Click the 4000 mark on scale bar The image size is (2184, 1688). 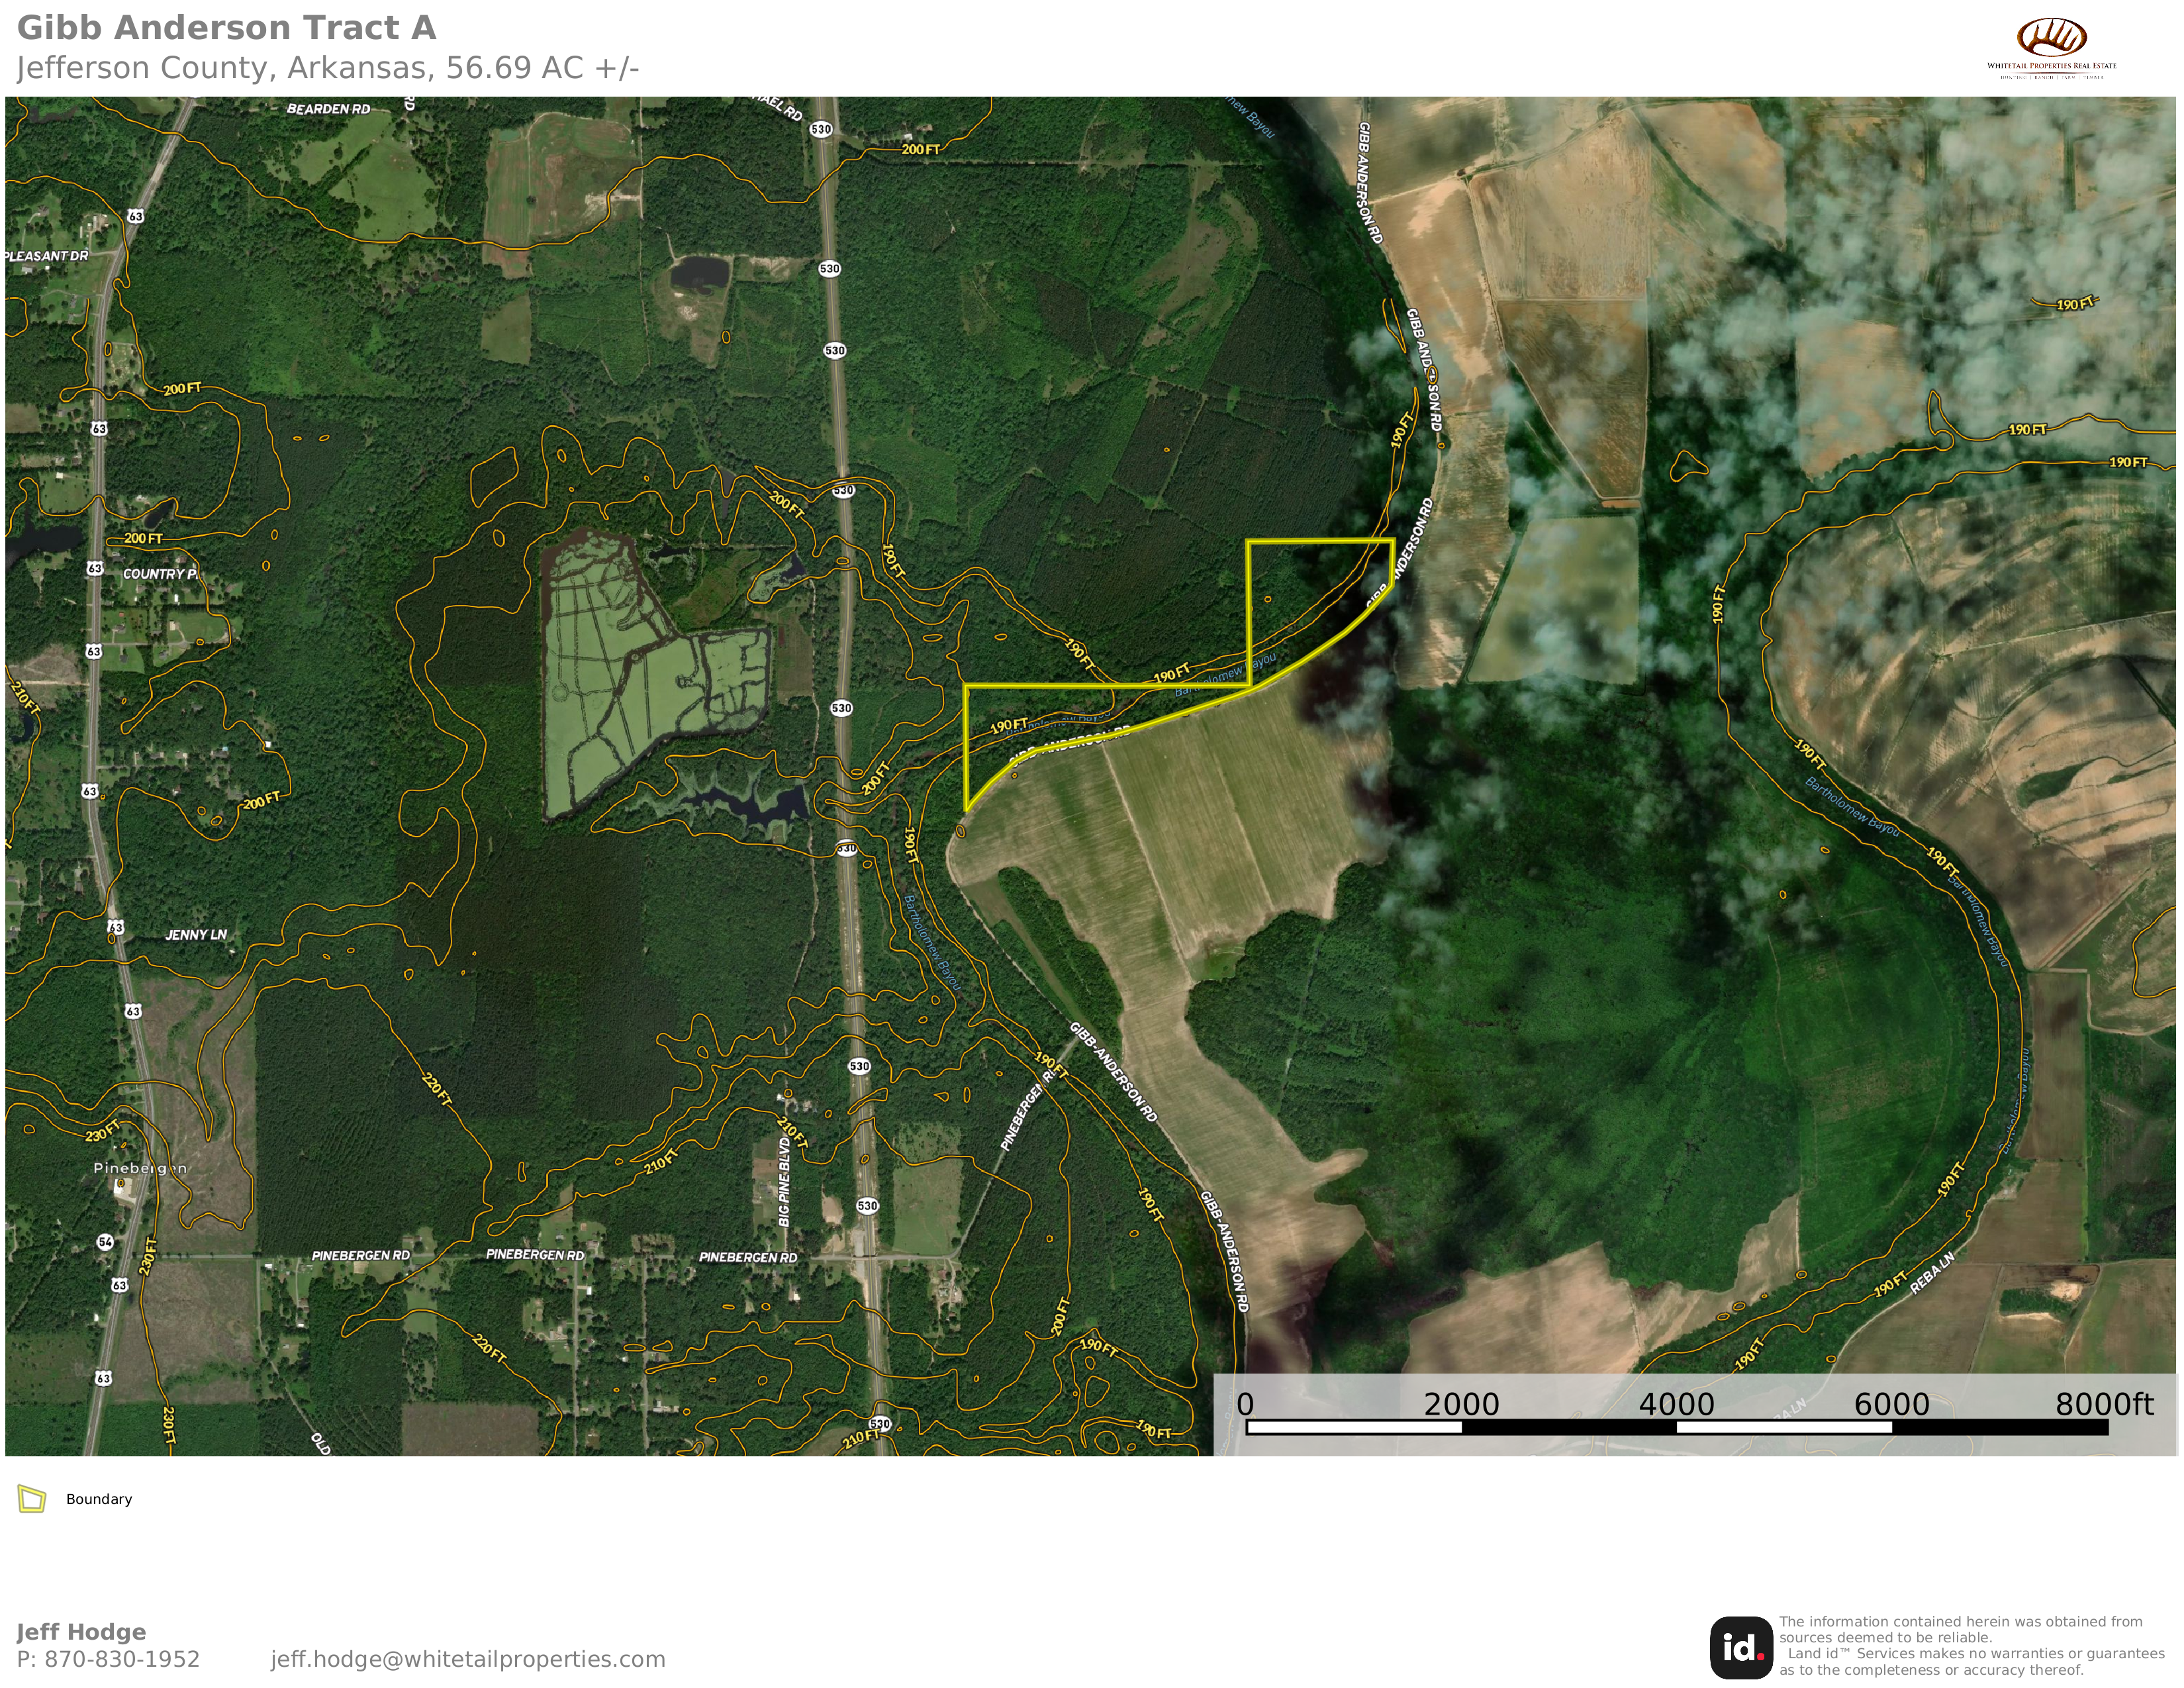(x=1676, y=1404)
